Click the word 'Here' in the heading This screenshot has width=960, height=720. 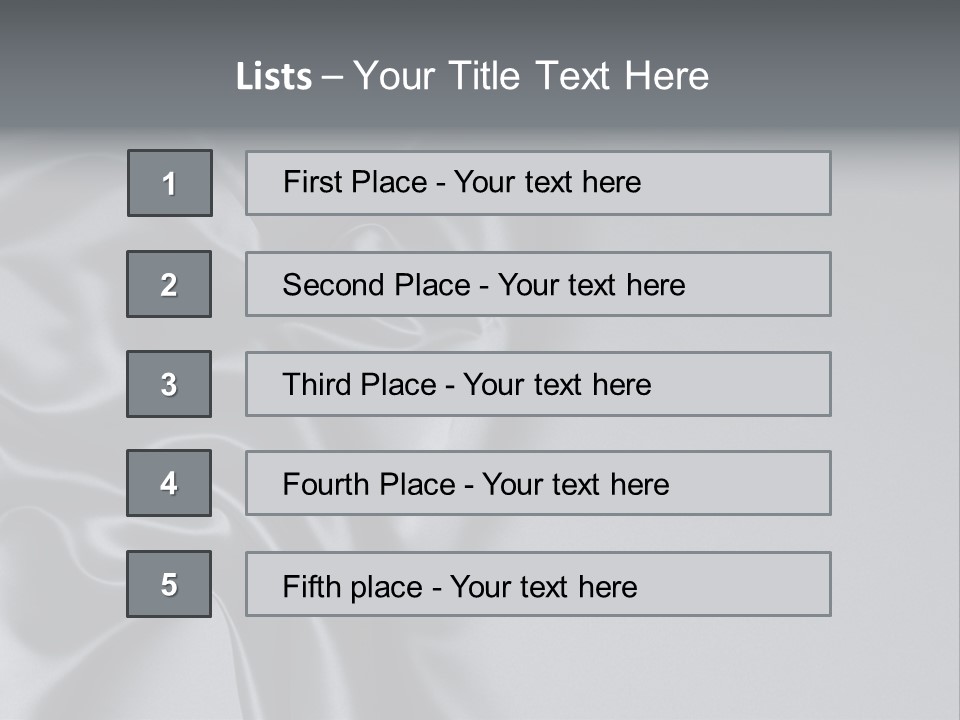point(667,76)
